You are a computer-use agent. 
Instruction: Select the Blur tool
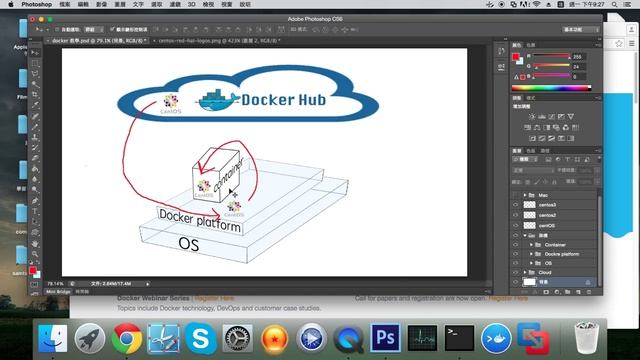click(x=35, y=180)
